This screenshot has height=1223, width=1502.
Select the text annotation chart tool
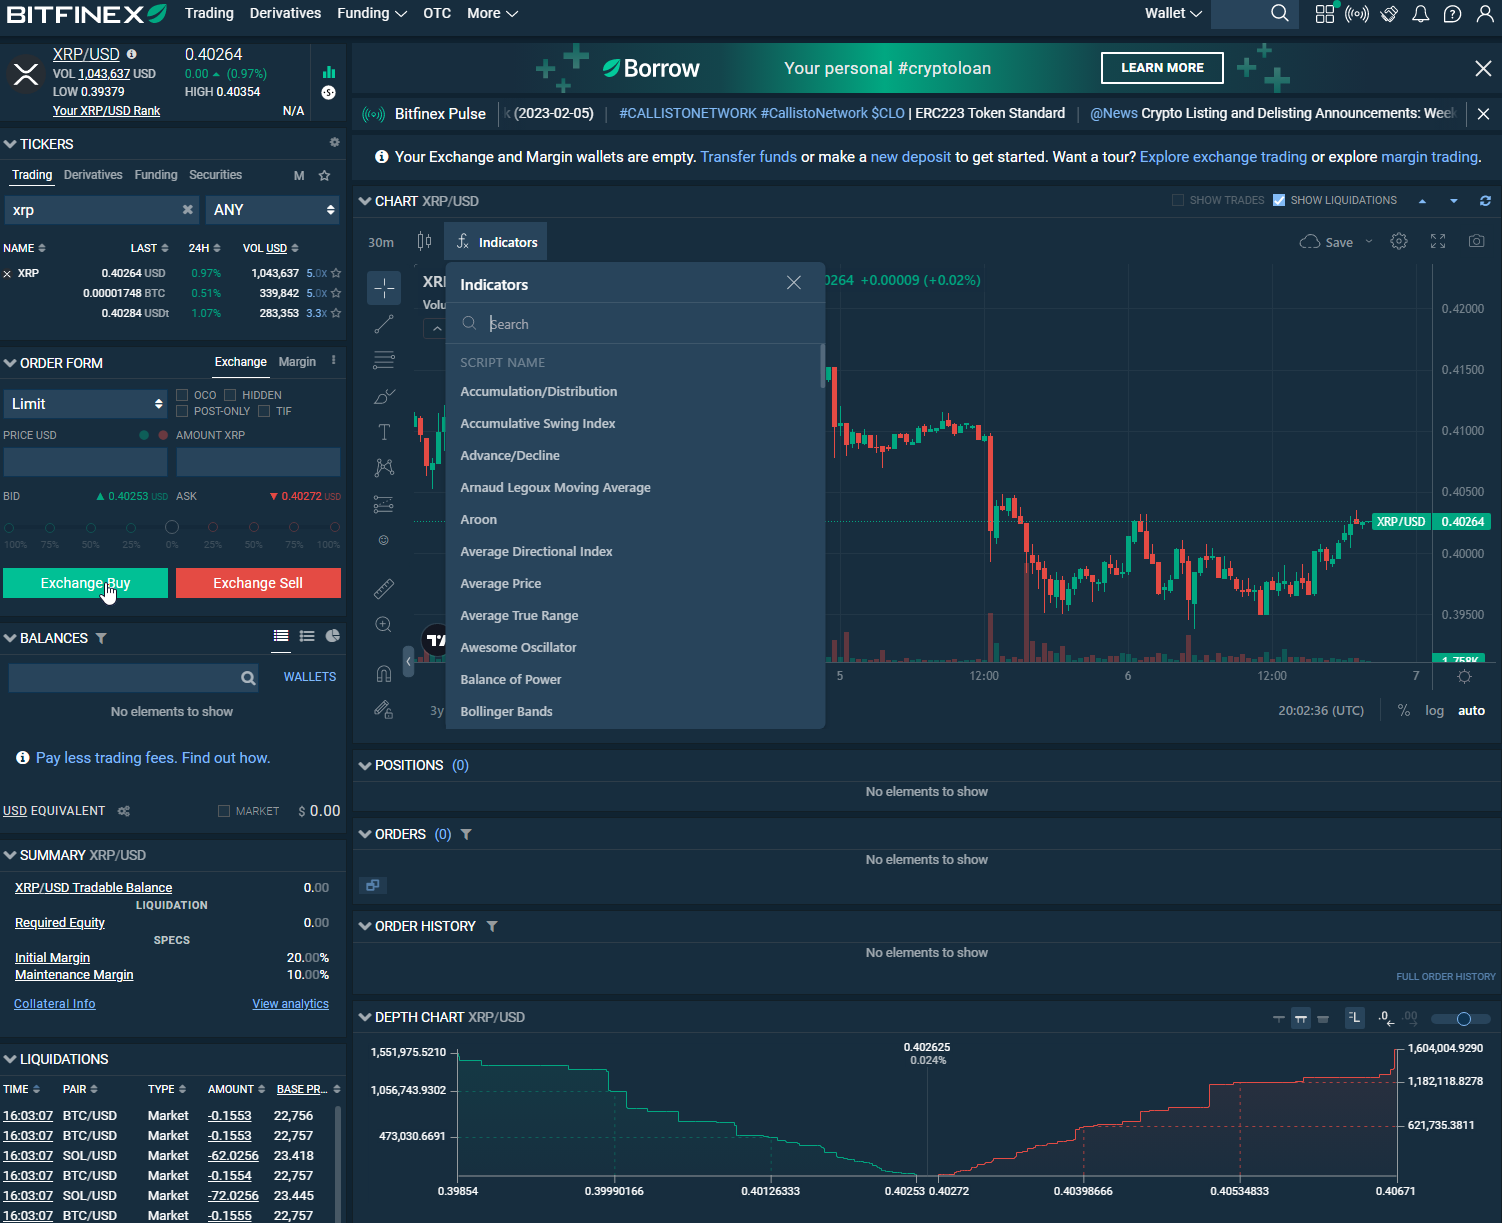(x=384, y=432)
